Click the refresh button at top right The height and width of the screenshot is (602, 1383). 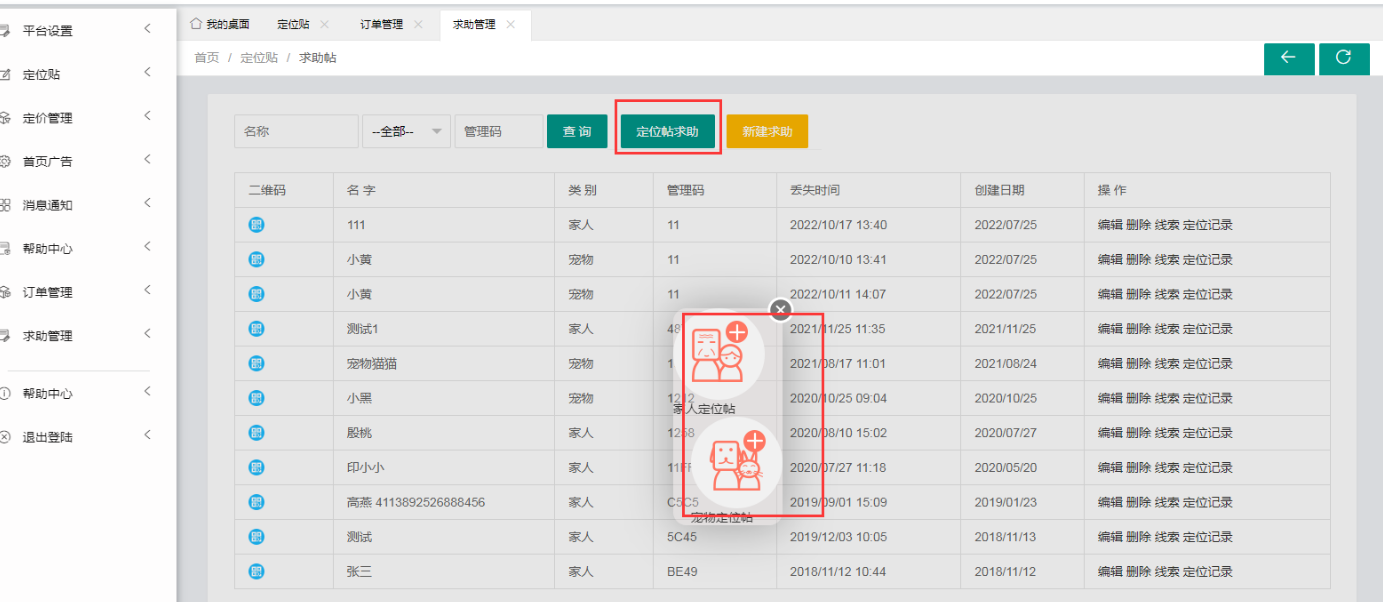tap(1344, 59)
